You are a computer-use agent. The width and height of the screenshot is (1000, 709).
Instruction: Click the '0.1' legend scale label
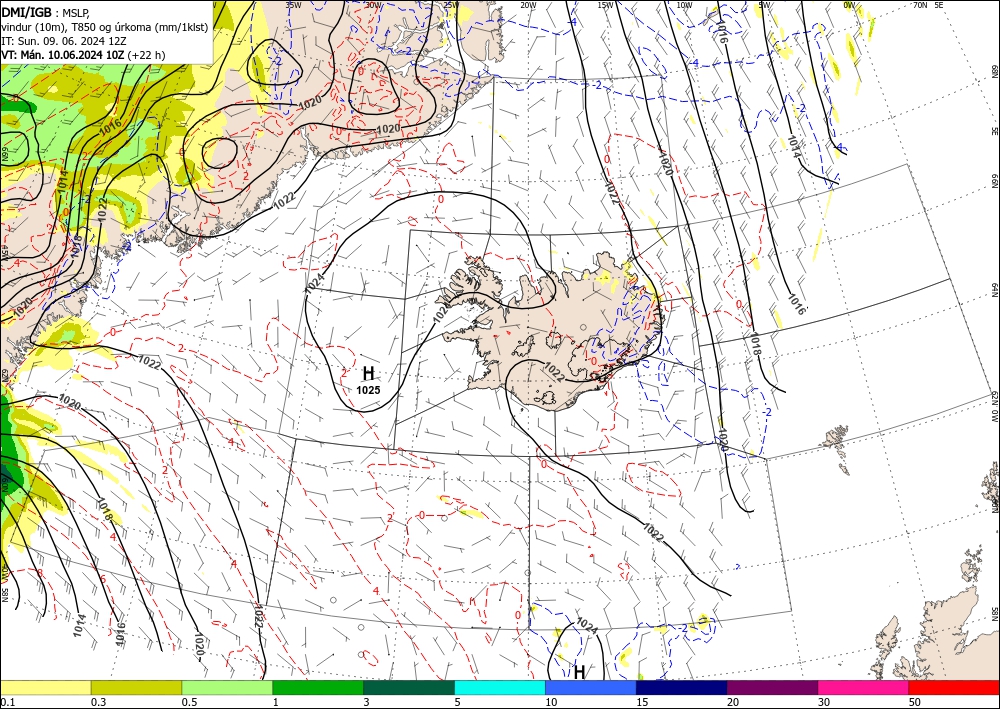7,702
